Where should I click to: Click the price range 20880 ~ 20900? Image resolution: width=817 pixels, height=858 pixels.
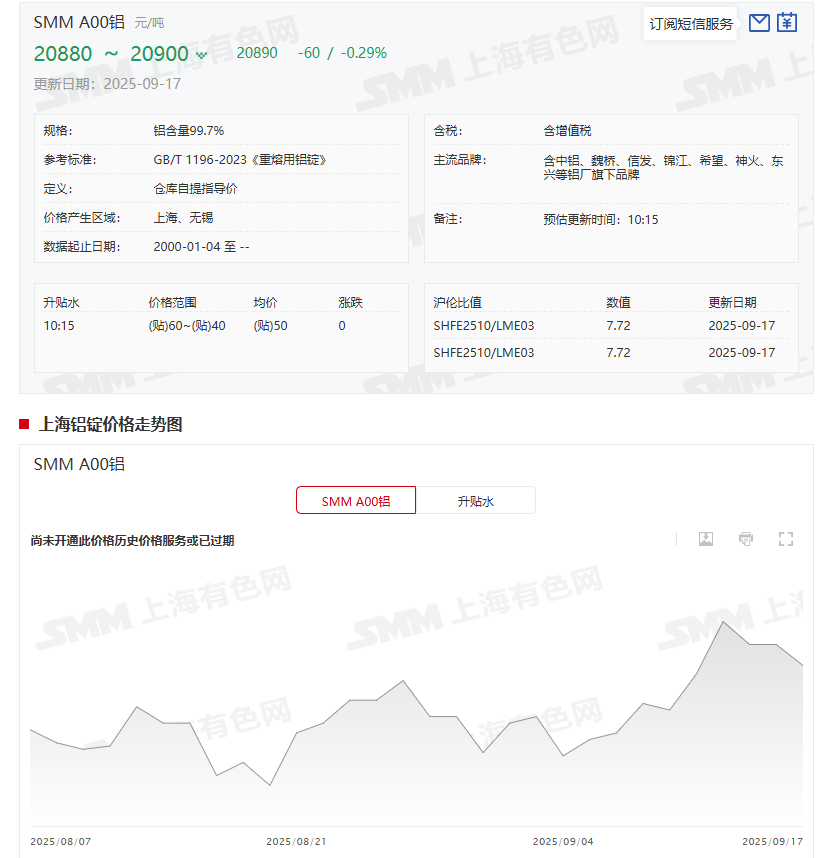pyautogui.click(x=111, y=54)
